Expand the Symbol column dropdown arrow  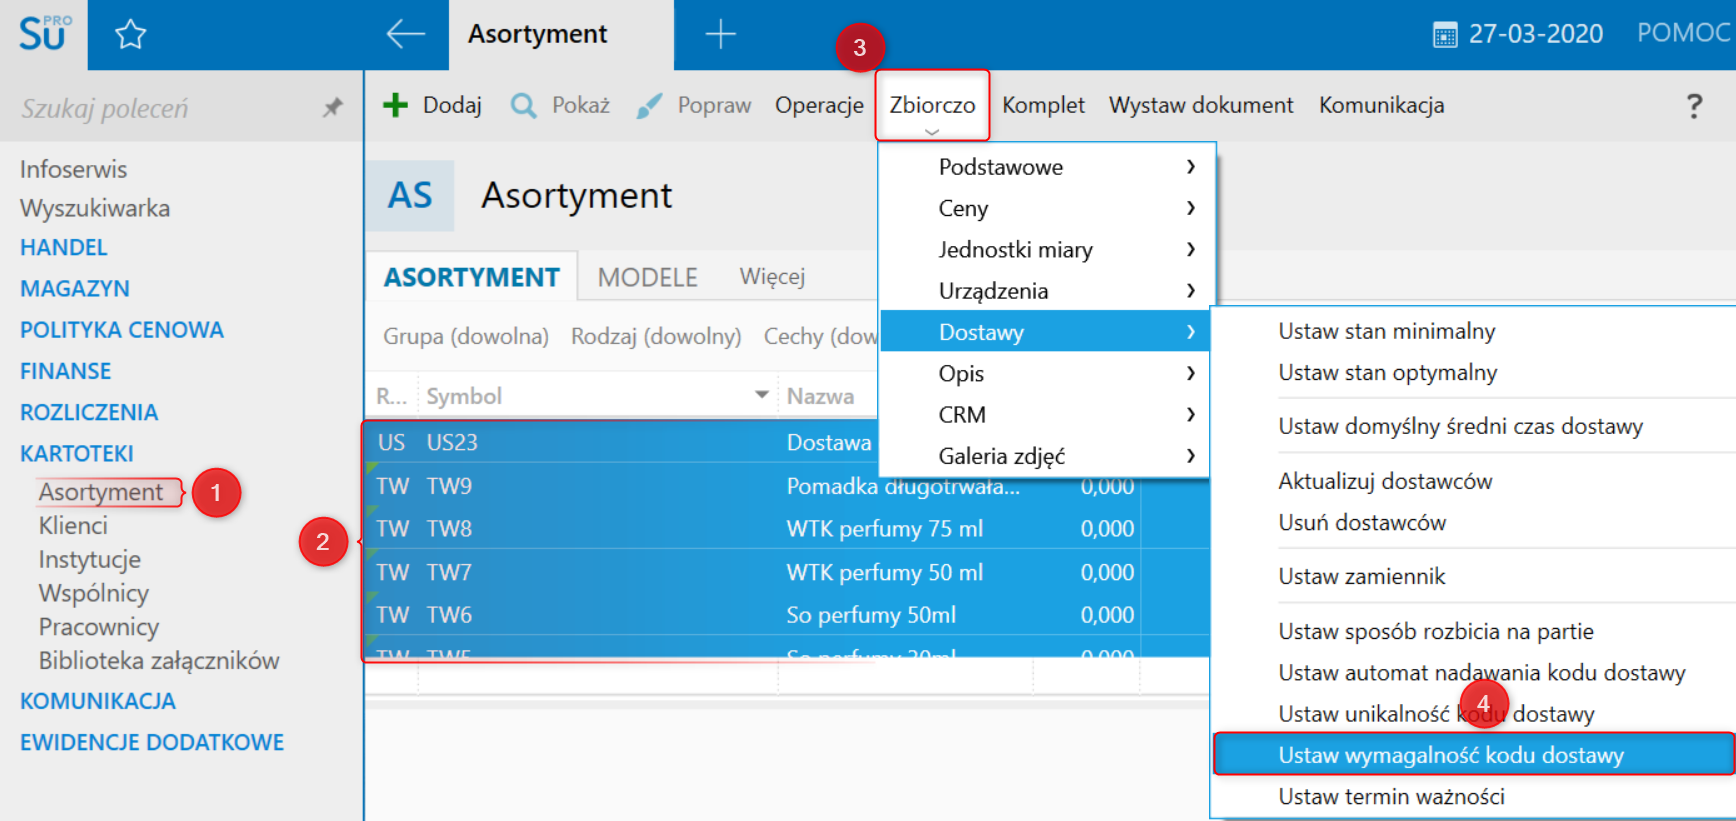(x=761, y=395)
